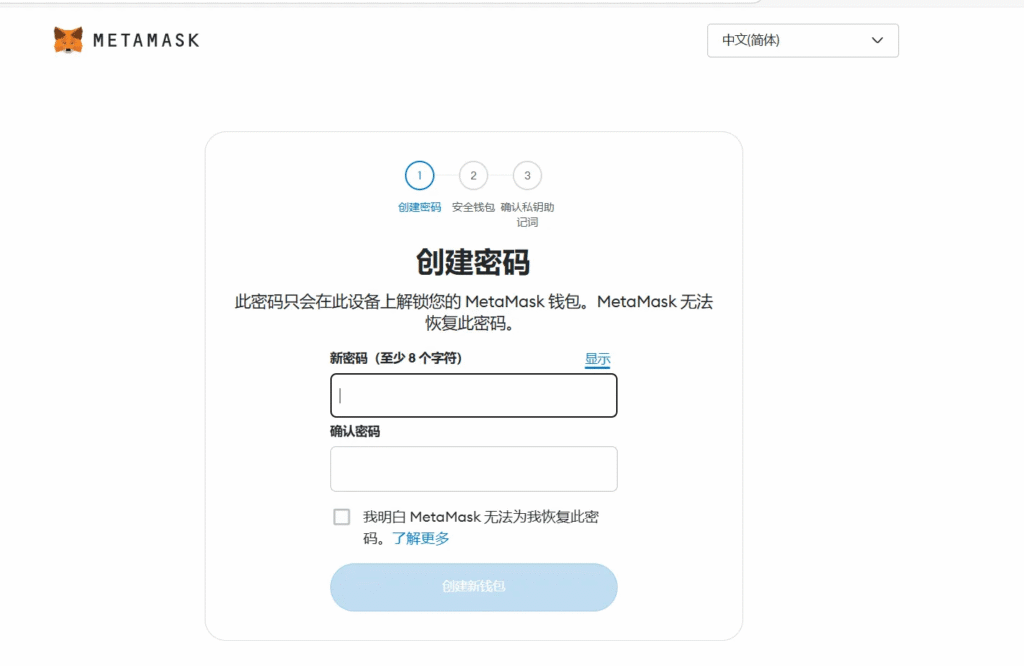The image size is (1024, 666).
Task: Click the 创建密码 step label
Action: [x=419, y=207]
